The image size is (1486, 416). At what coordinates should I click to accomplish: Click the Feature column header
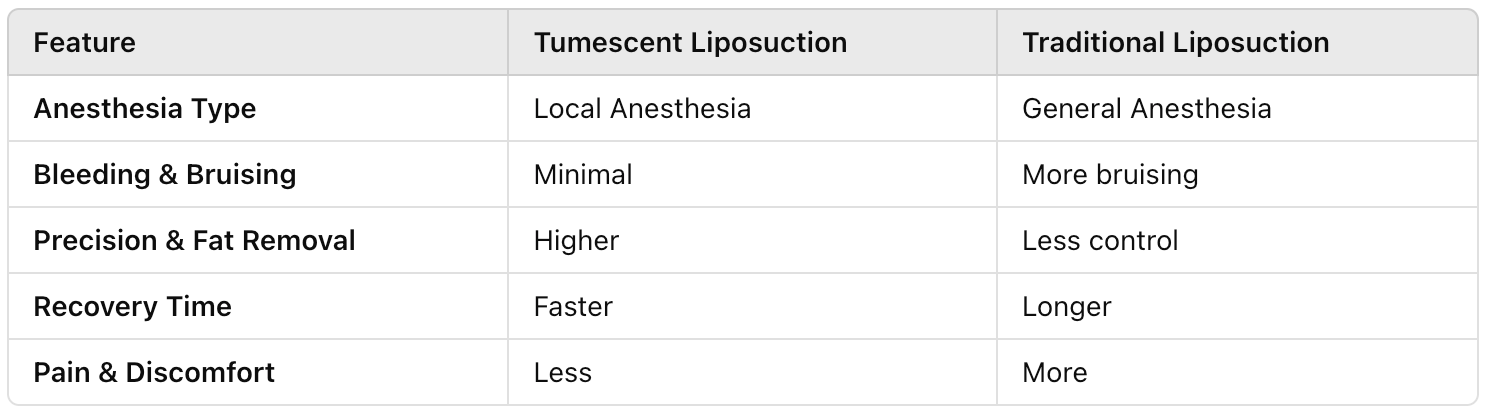[85, 43]
